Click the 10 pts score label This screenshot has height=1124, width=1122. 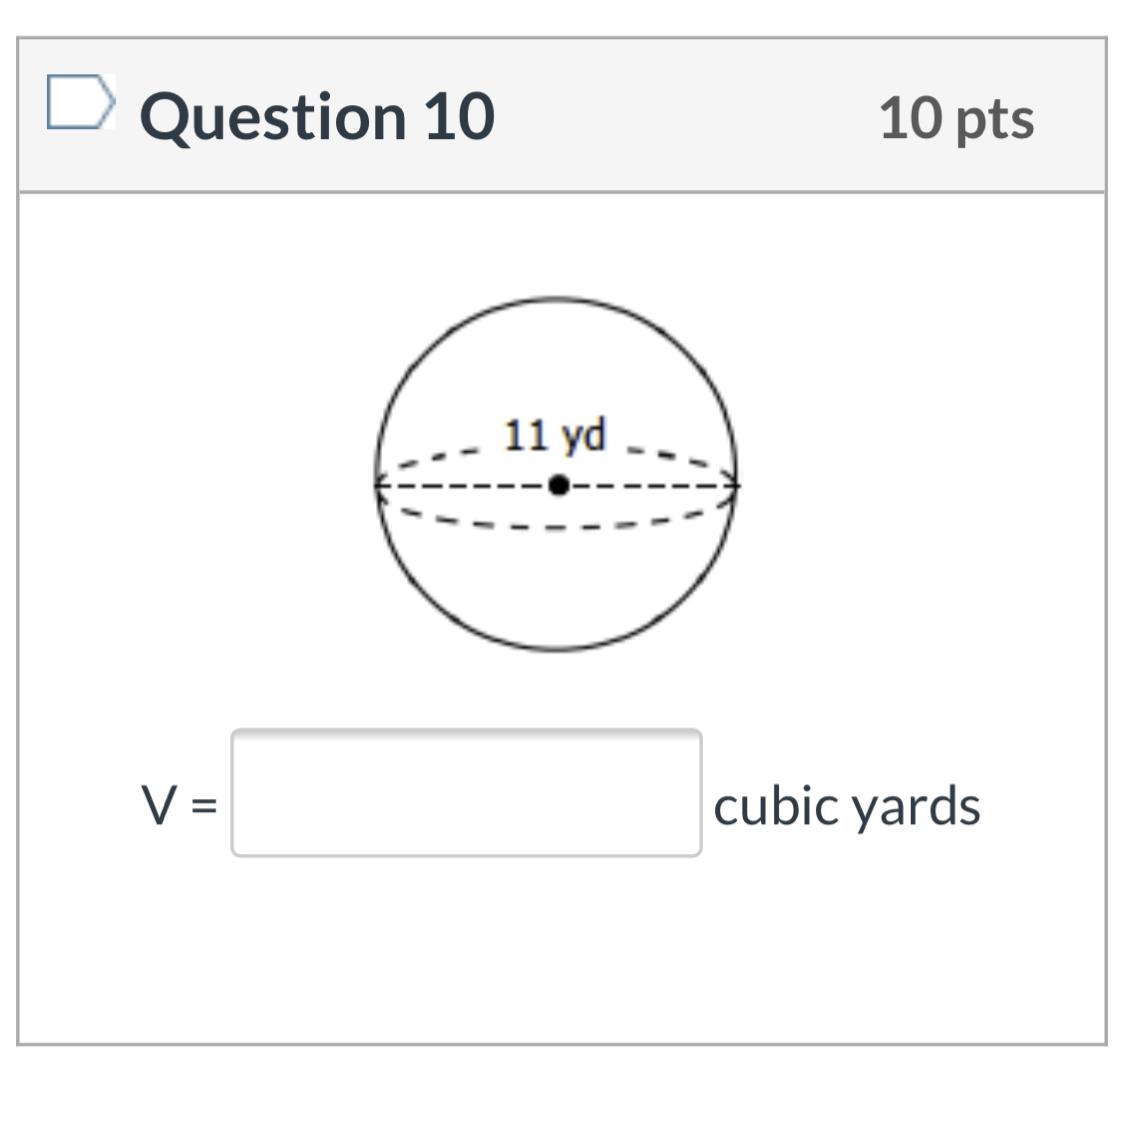pos(956,118)
